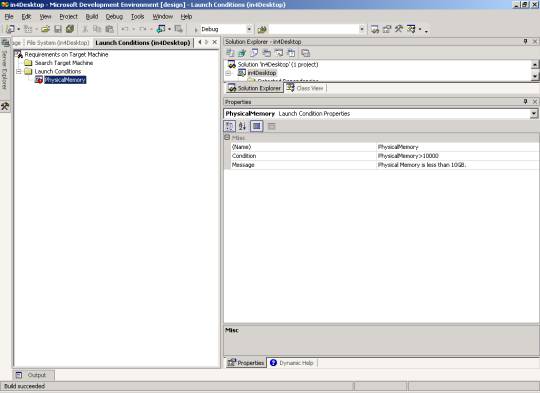
Task: Open the Navigate Backward history dropdown arrow
Action: tap(169, 29)
